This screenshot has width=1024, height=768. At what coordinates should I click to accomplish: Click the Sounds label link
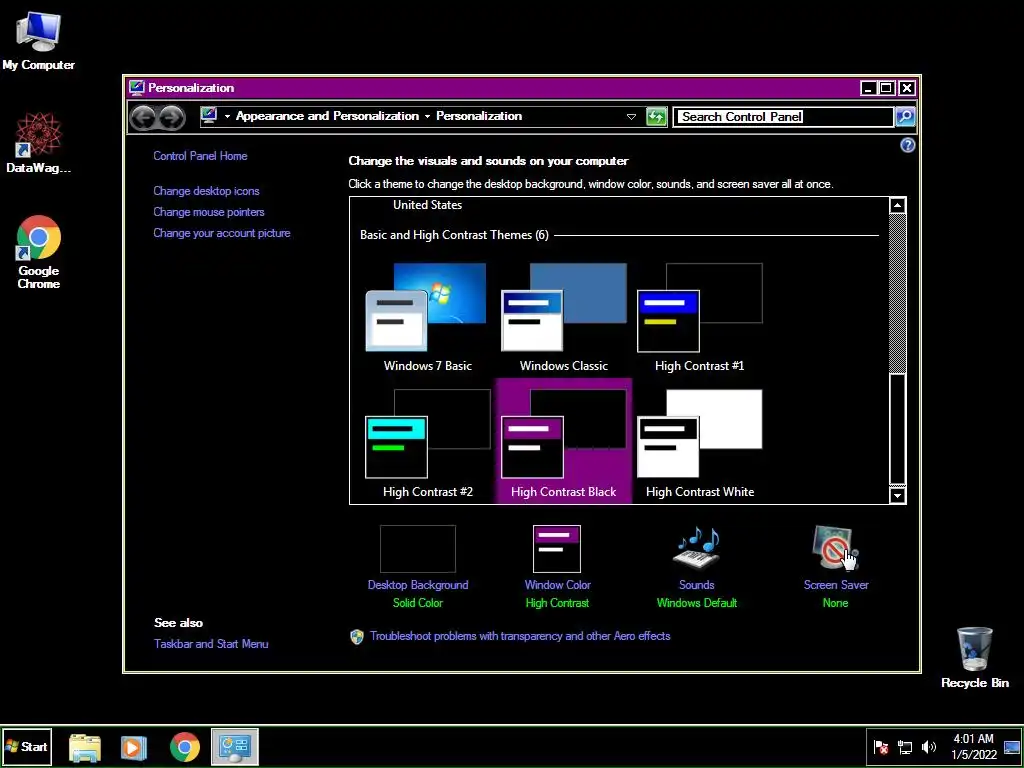696,584
